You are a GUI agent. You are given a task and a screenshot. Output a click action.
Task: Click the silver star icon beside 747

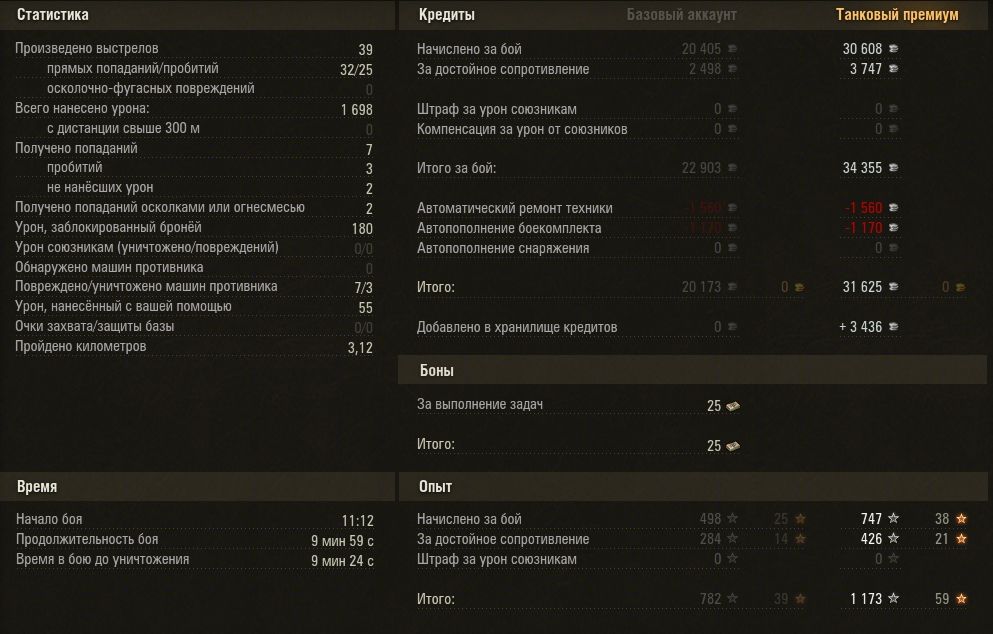coord(893,519)
